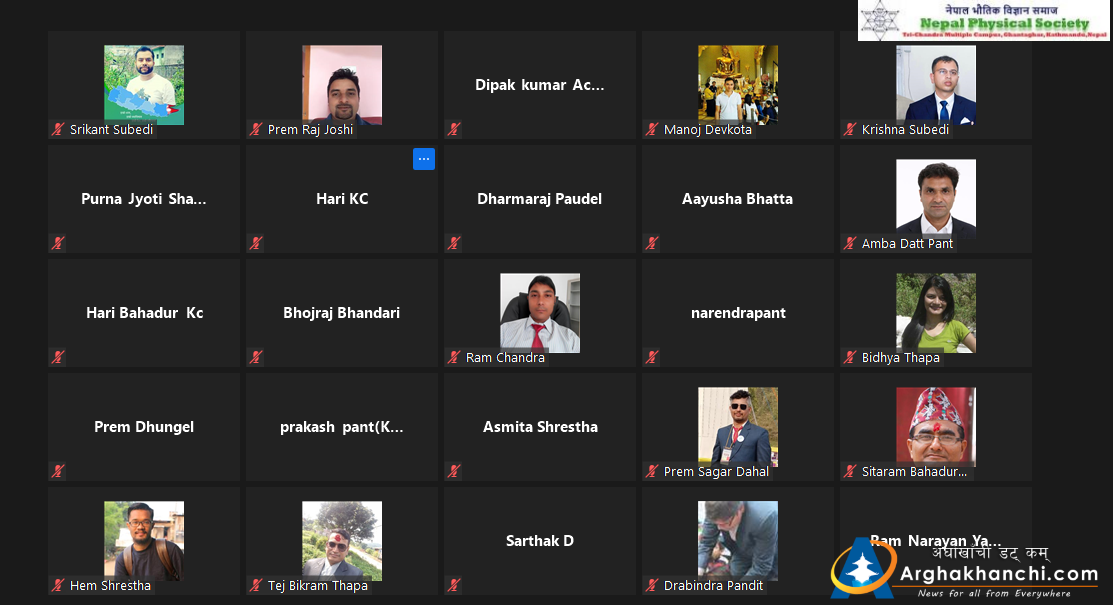Select Sitaram Bahadur's profile photo

pyautogui.click(x=936, y=427)
